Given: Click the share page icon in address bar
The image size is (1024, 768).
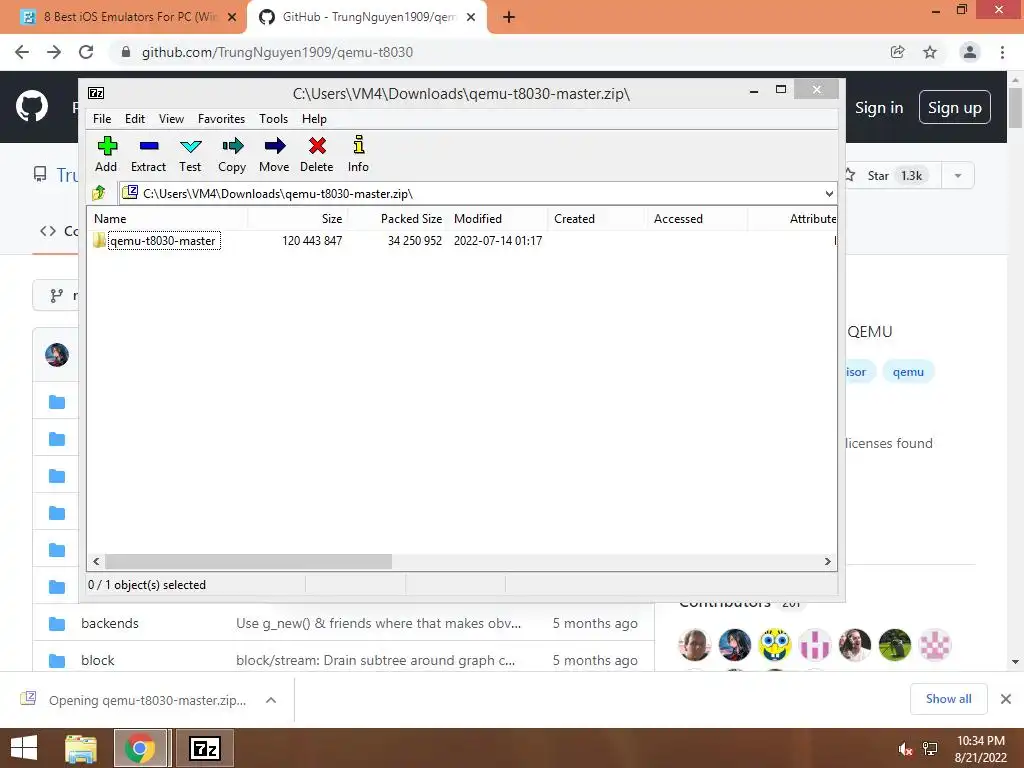Looking at the screenshot, I should pyautogui.click(x=897, y=52).
